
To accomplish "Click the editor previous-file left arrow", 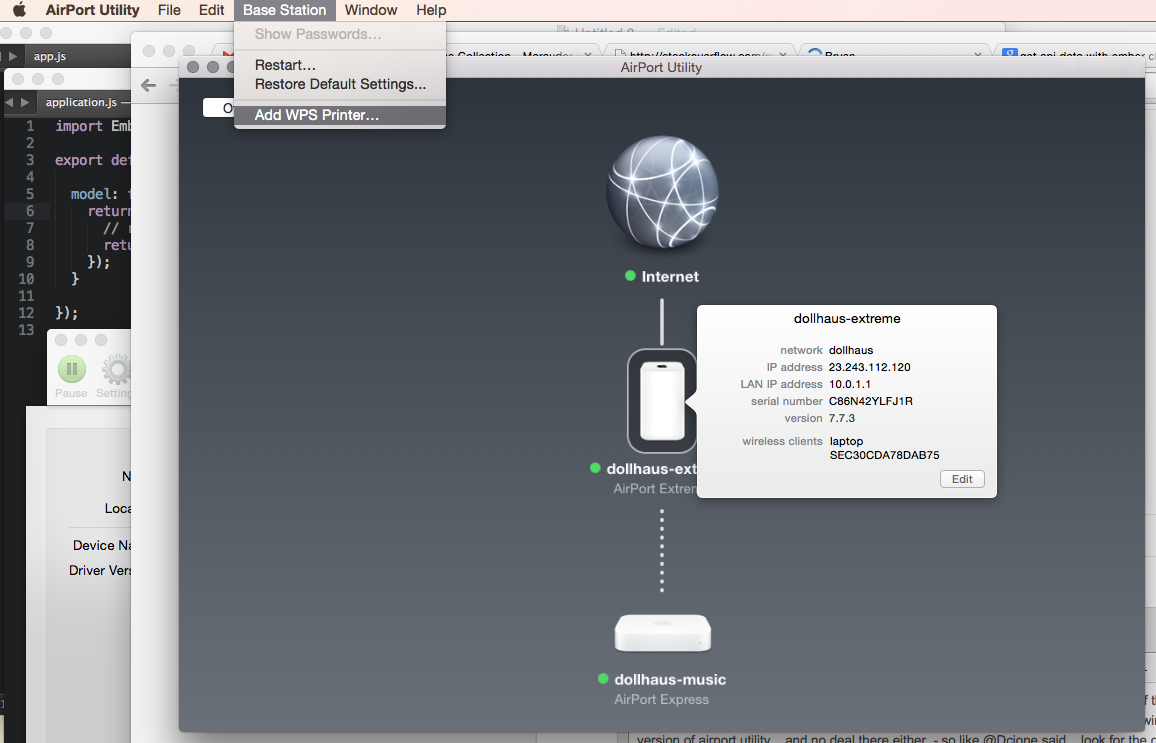I will [x=9, y=102].
